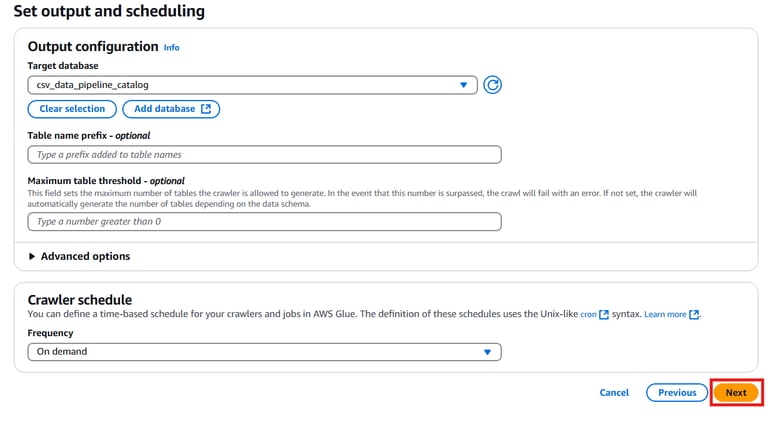This screenshot has width=768, height=424.
Task: Click the Target database dropdown arrow
Action: (x=463, y=85)
